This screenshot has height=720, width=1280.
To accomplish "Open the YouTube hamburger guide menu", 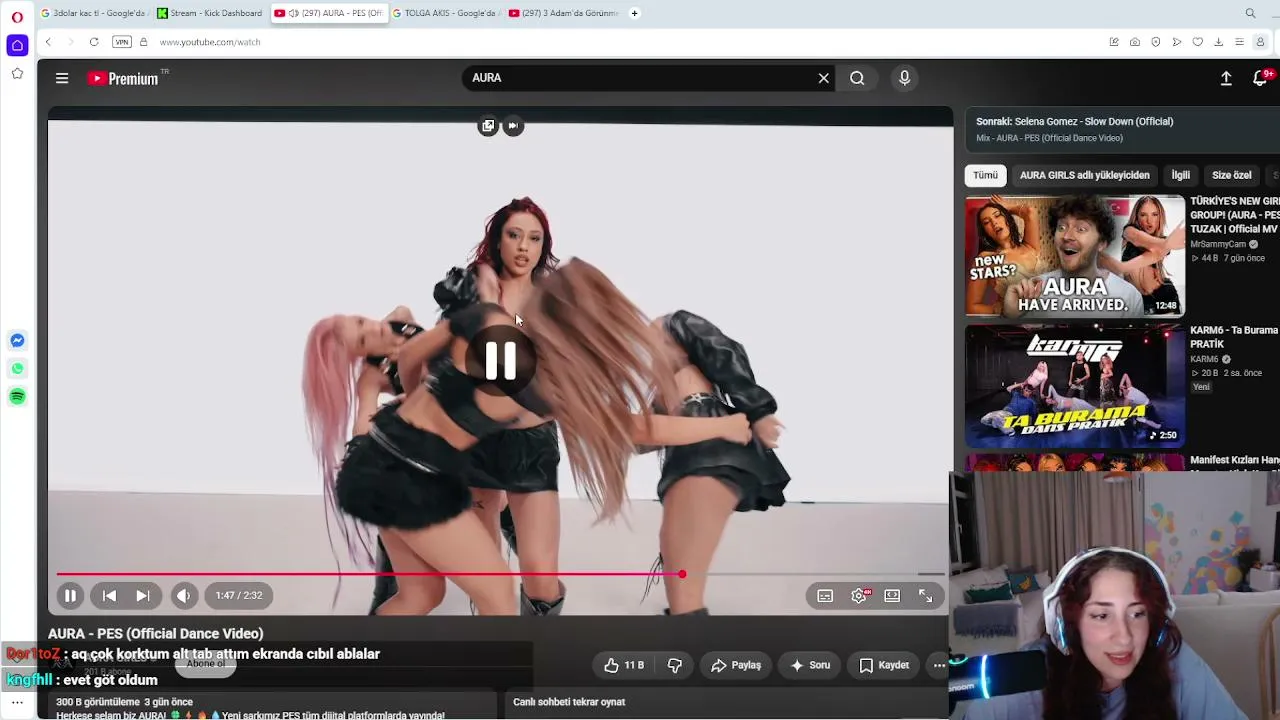I will [62, 78].
